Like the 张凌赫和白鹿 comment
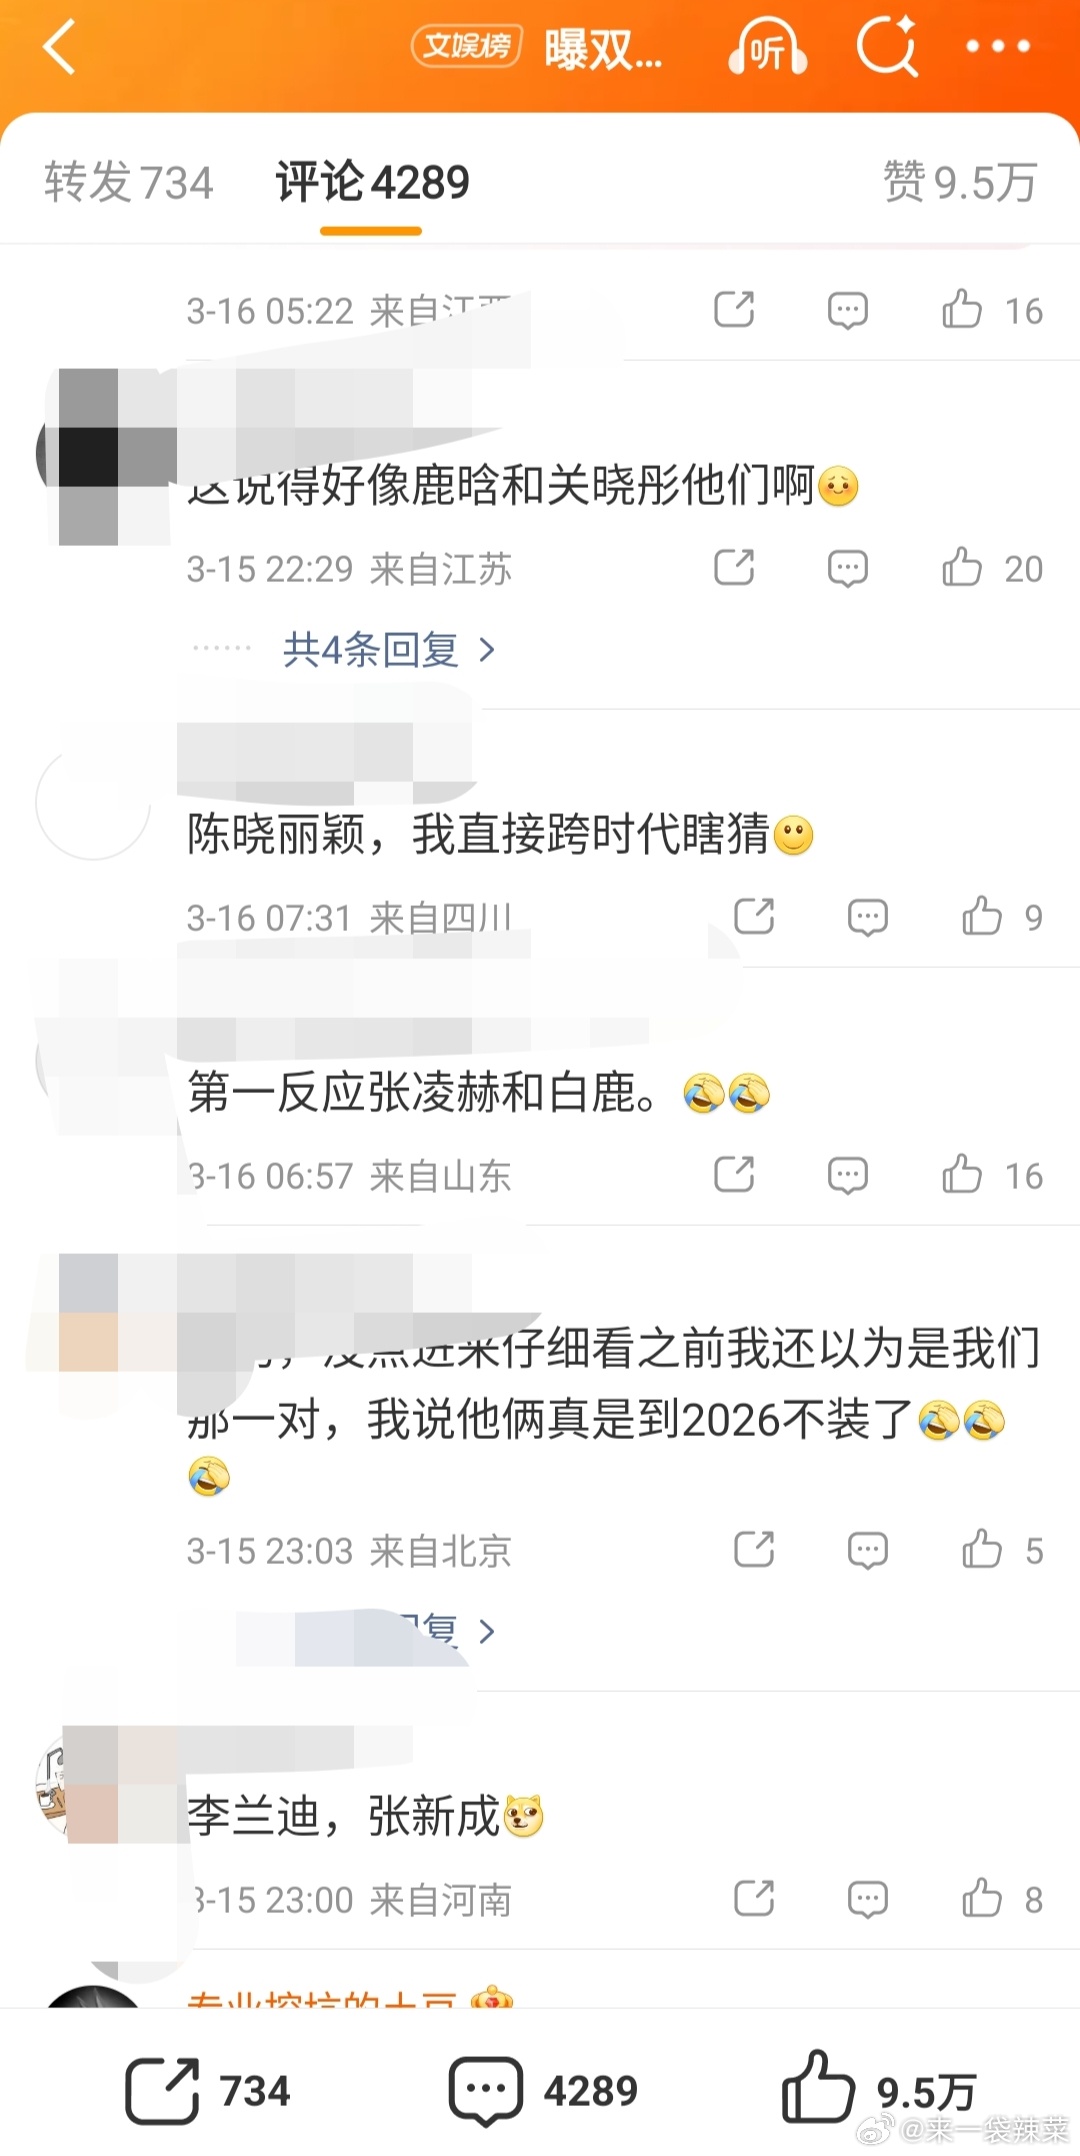This screenshot has width=1080, height=2156. (962, 1175)
